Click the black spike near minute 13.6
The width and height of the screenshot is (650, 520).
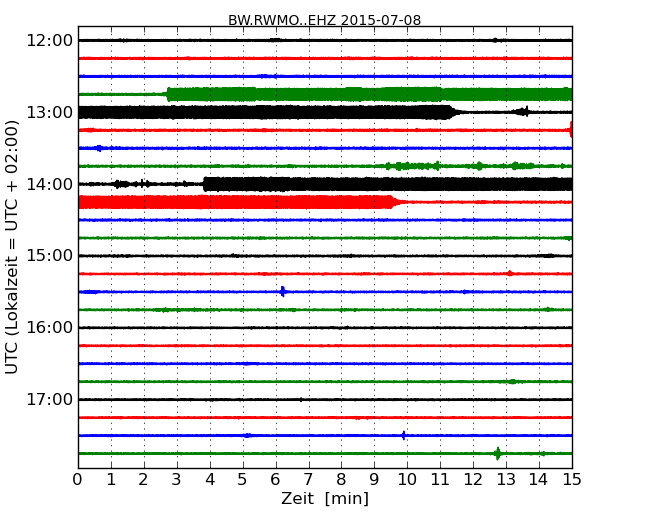point(526,111)
